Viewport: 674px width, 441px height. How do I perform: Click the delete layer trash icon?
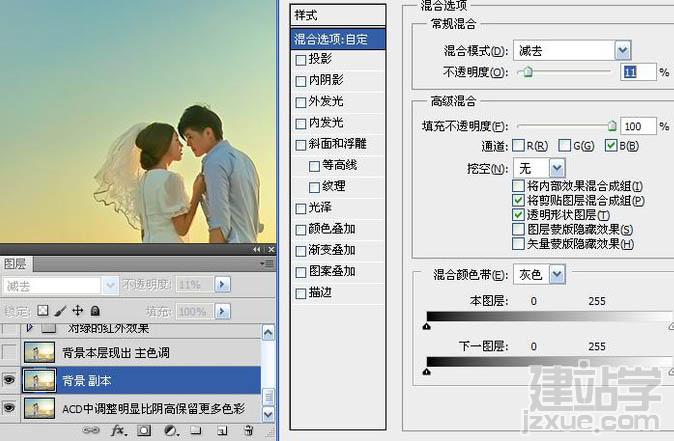point(248,430)
